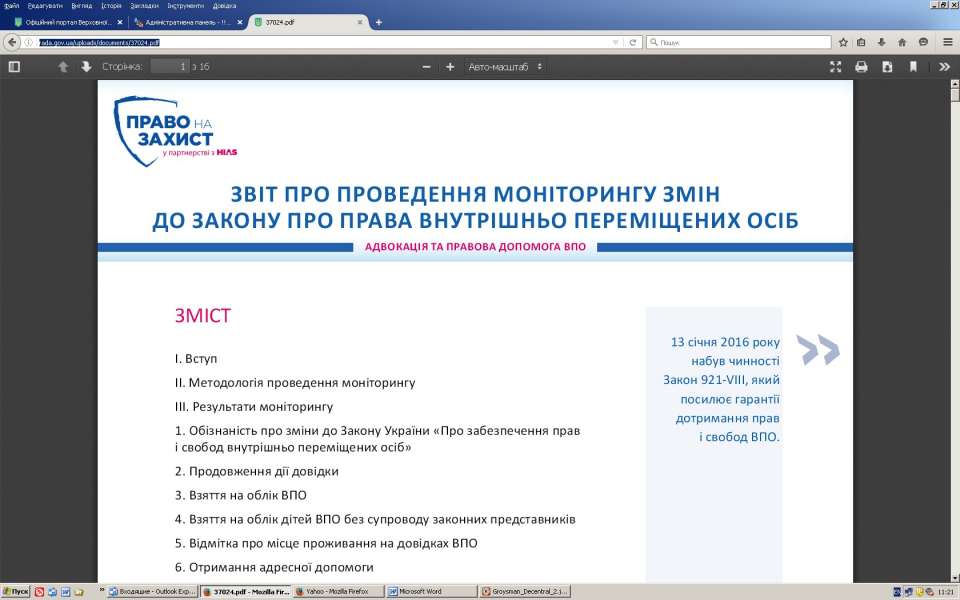Viewport: 960px width, 600px height.
Task: Bookmark this page with the star
Action: [x=843, y=43]
